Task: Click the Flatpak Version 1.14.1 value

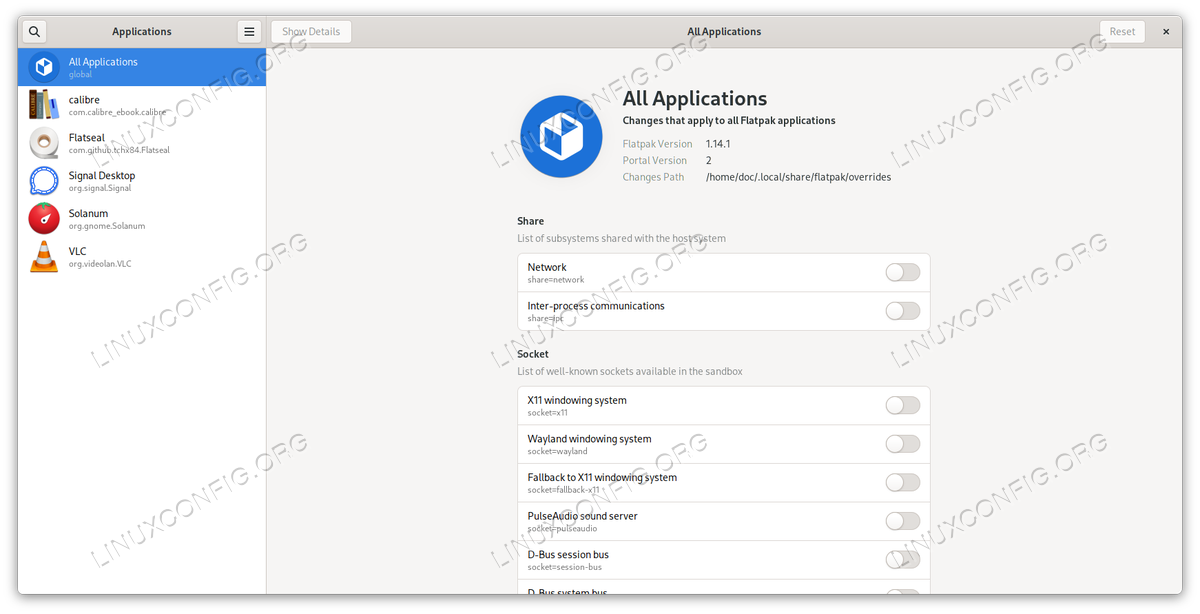Action: point(718,144)
